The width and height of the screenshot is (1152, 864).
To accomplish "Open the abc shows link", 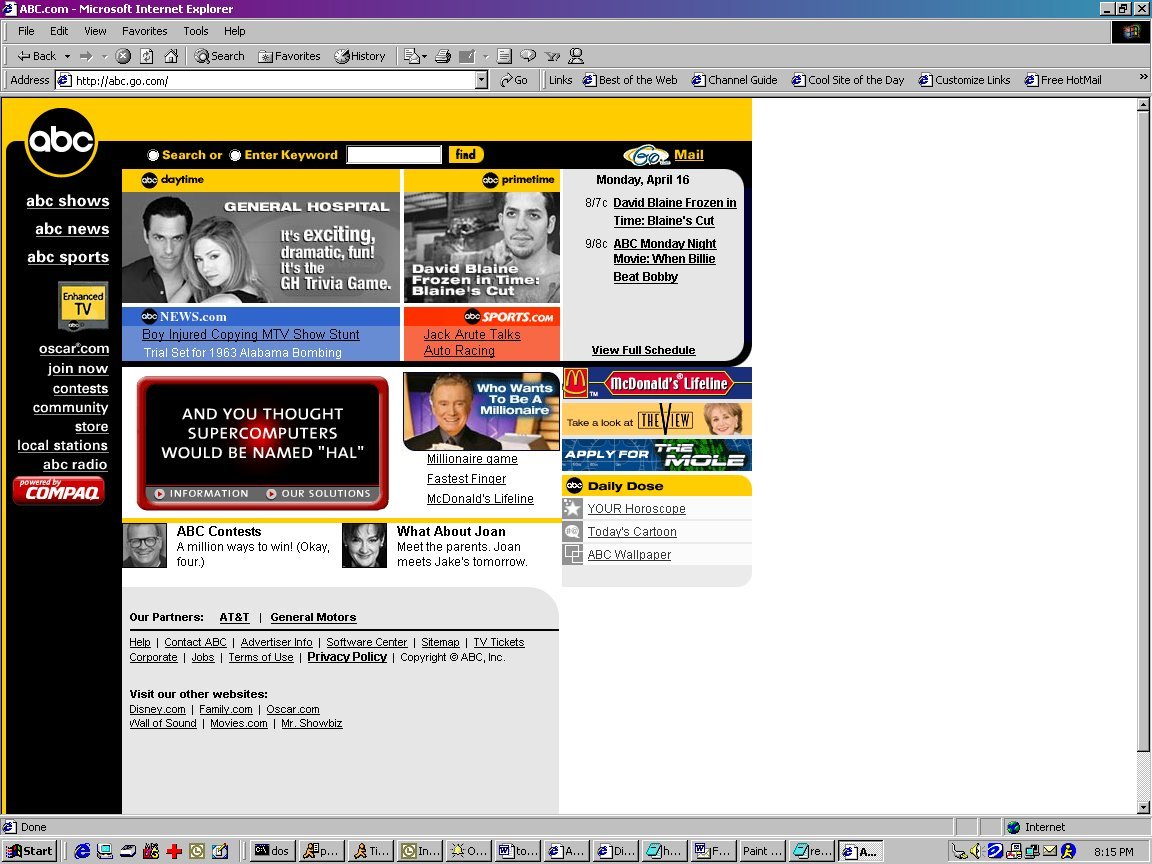I will [68, 201].
